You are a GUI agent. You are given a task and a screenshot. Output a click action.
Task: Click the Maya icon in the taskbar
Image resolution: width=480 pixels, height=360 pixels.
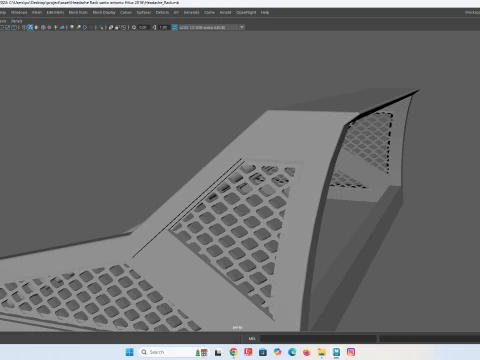(x=336, y=352)
